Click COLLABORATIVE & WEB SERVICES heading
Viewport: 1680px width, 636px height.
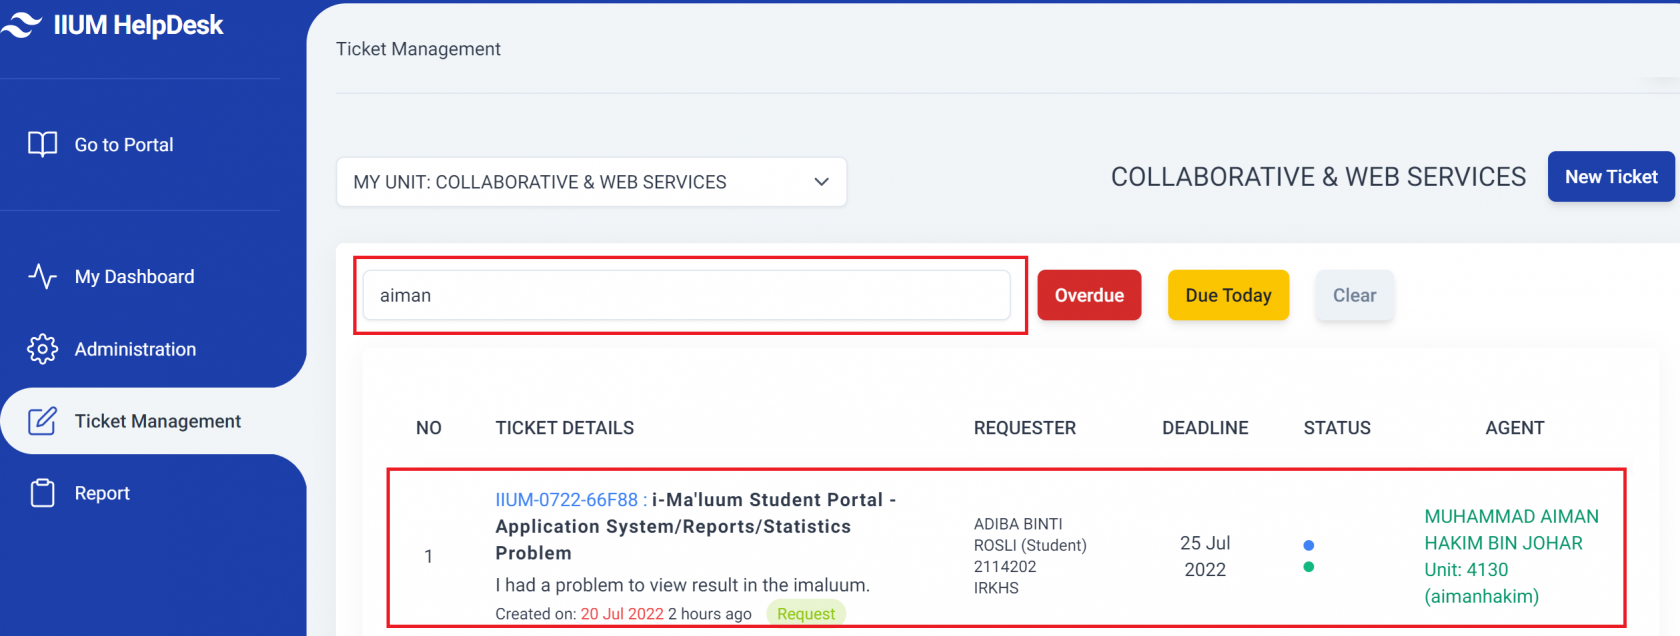[1318, 177]
